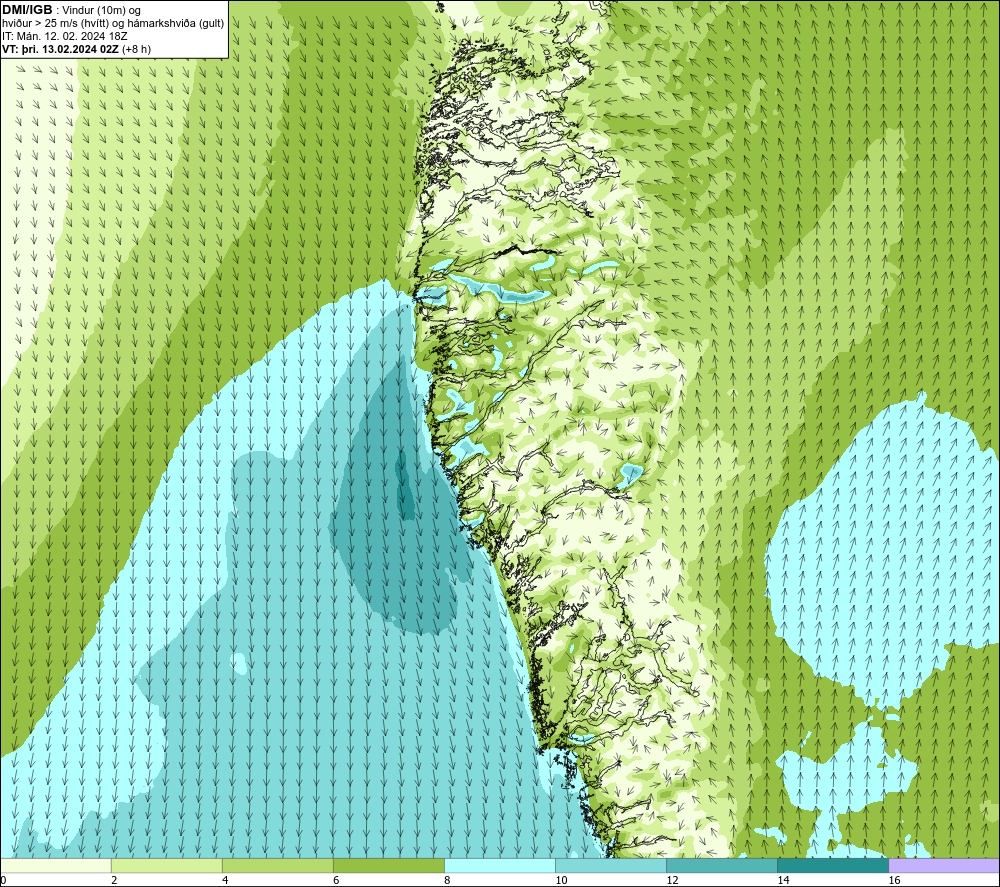
Task: Select the 14–16 m/s dark teal swatch
Action: point(833,866)
